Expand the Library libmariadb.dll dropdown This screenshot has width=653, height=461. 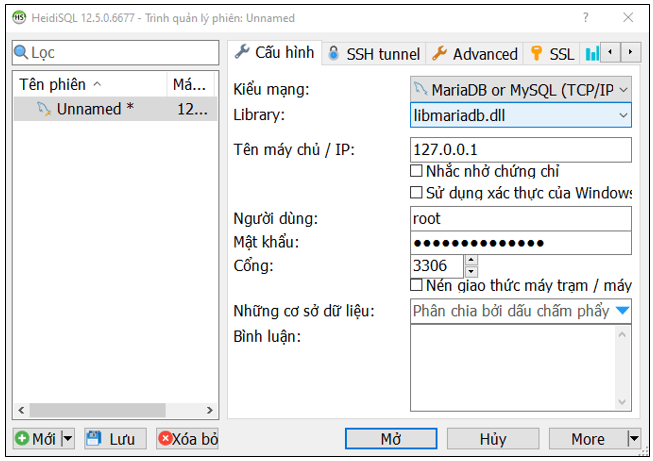(623, 115)
